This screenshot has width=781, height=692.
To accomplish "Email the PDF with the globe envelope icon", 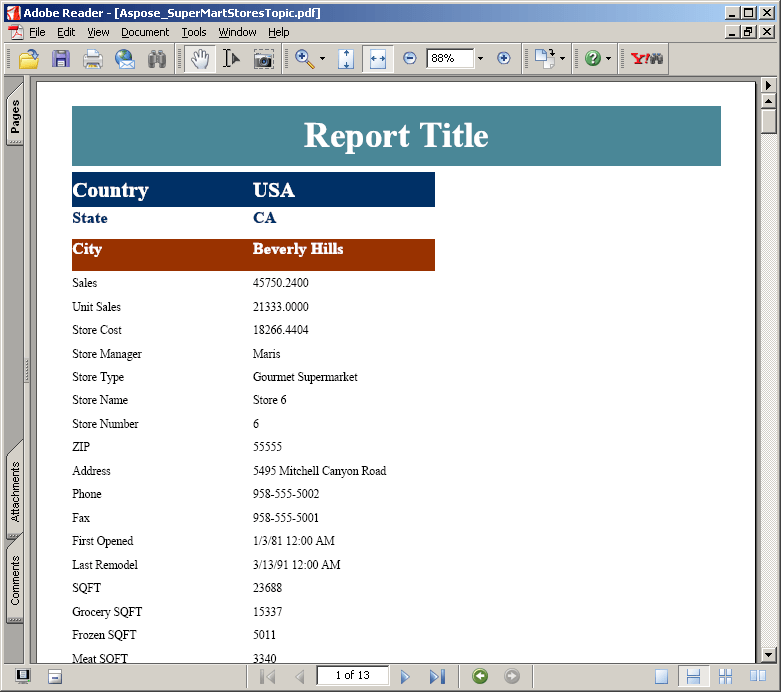I will (125, 59).
